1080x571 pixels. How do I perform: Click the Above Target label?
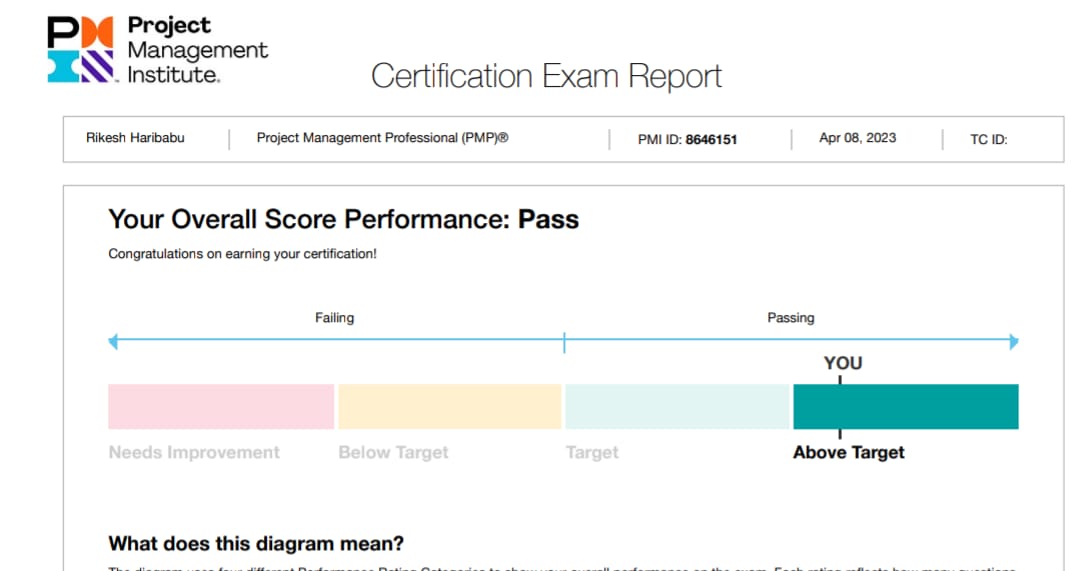coord(849,453)
